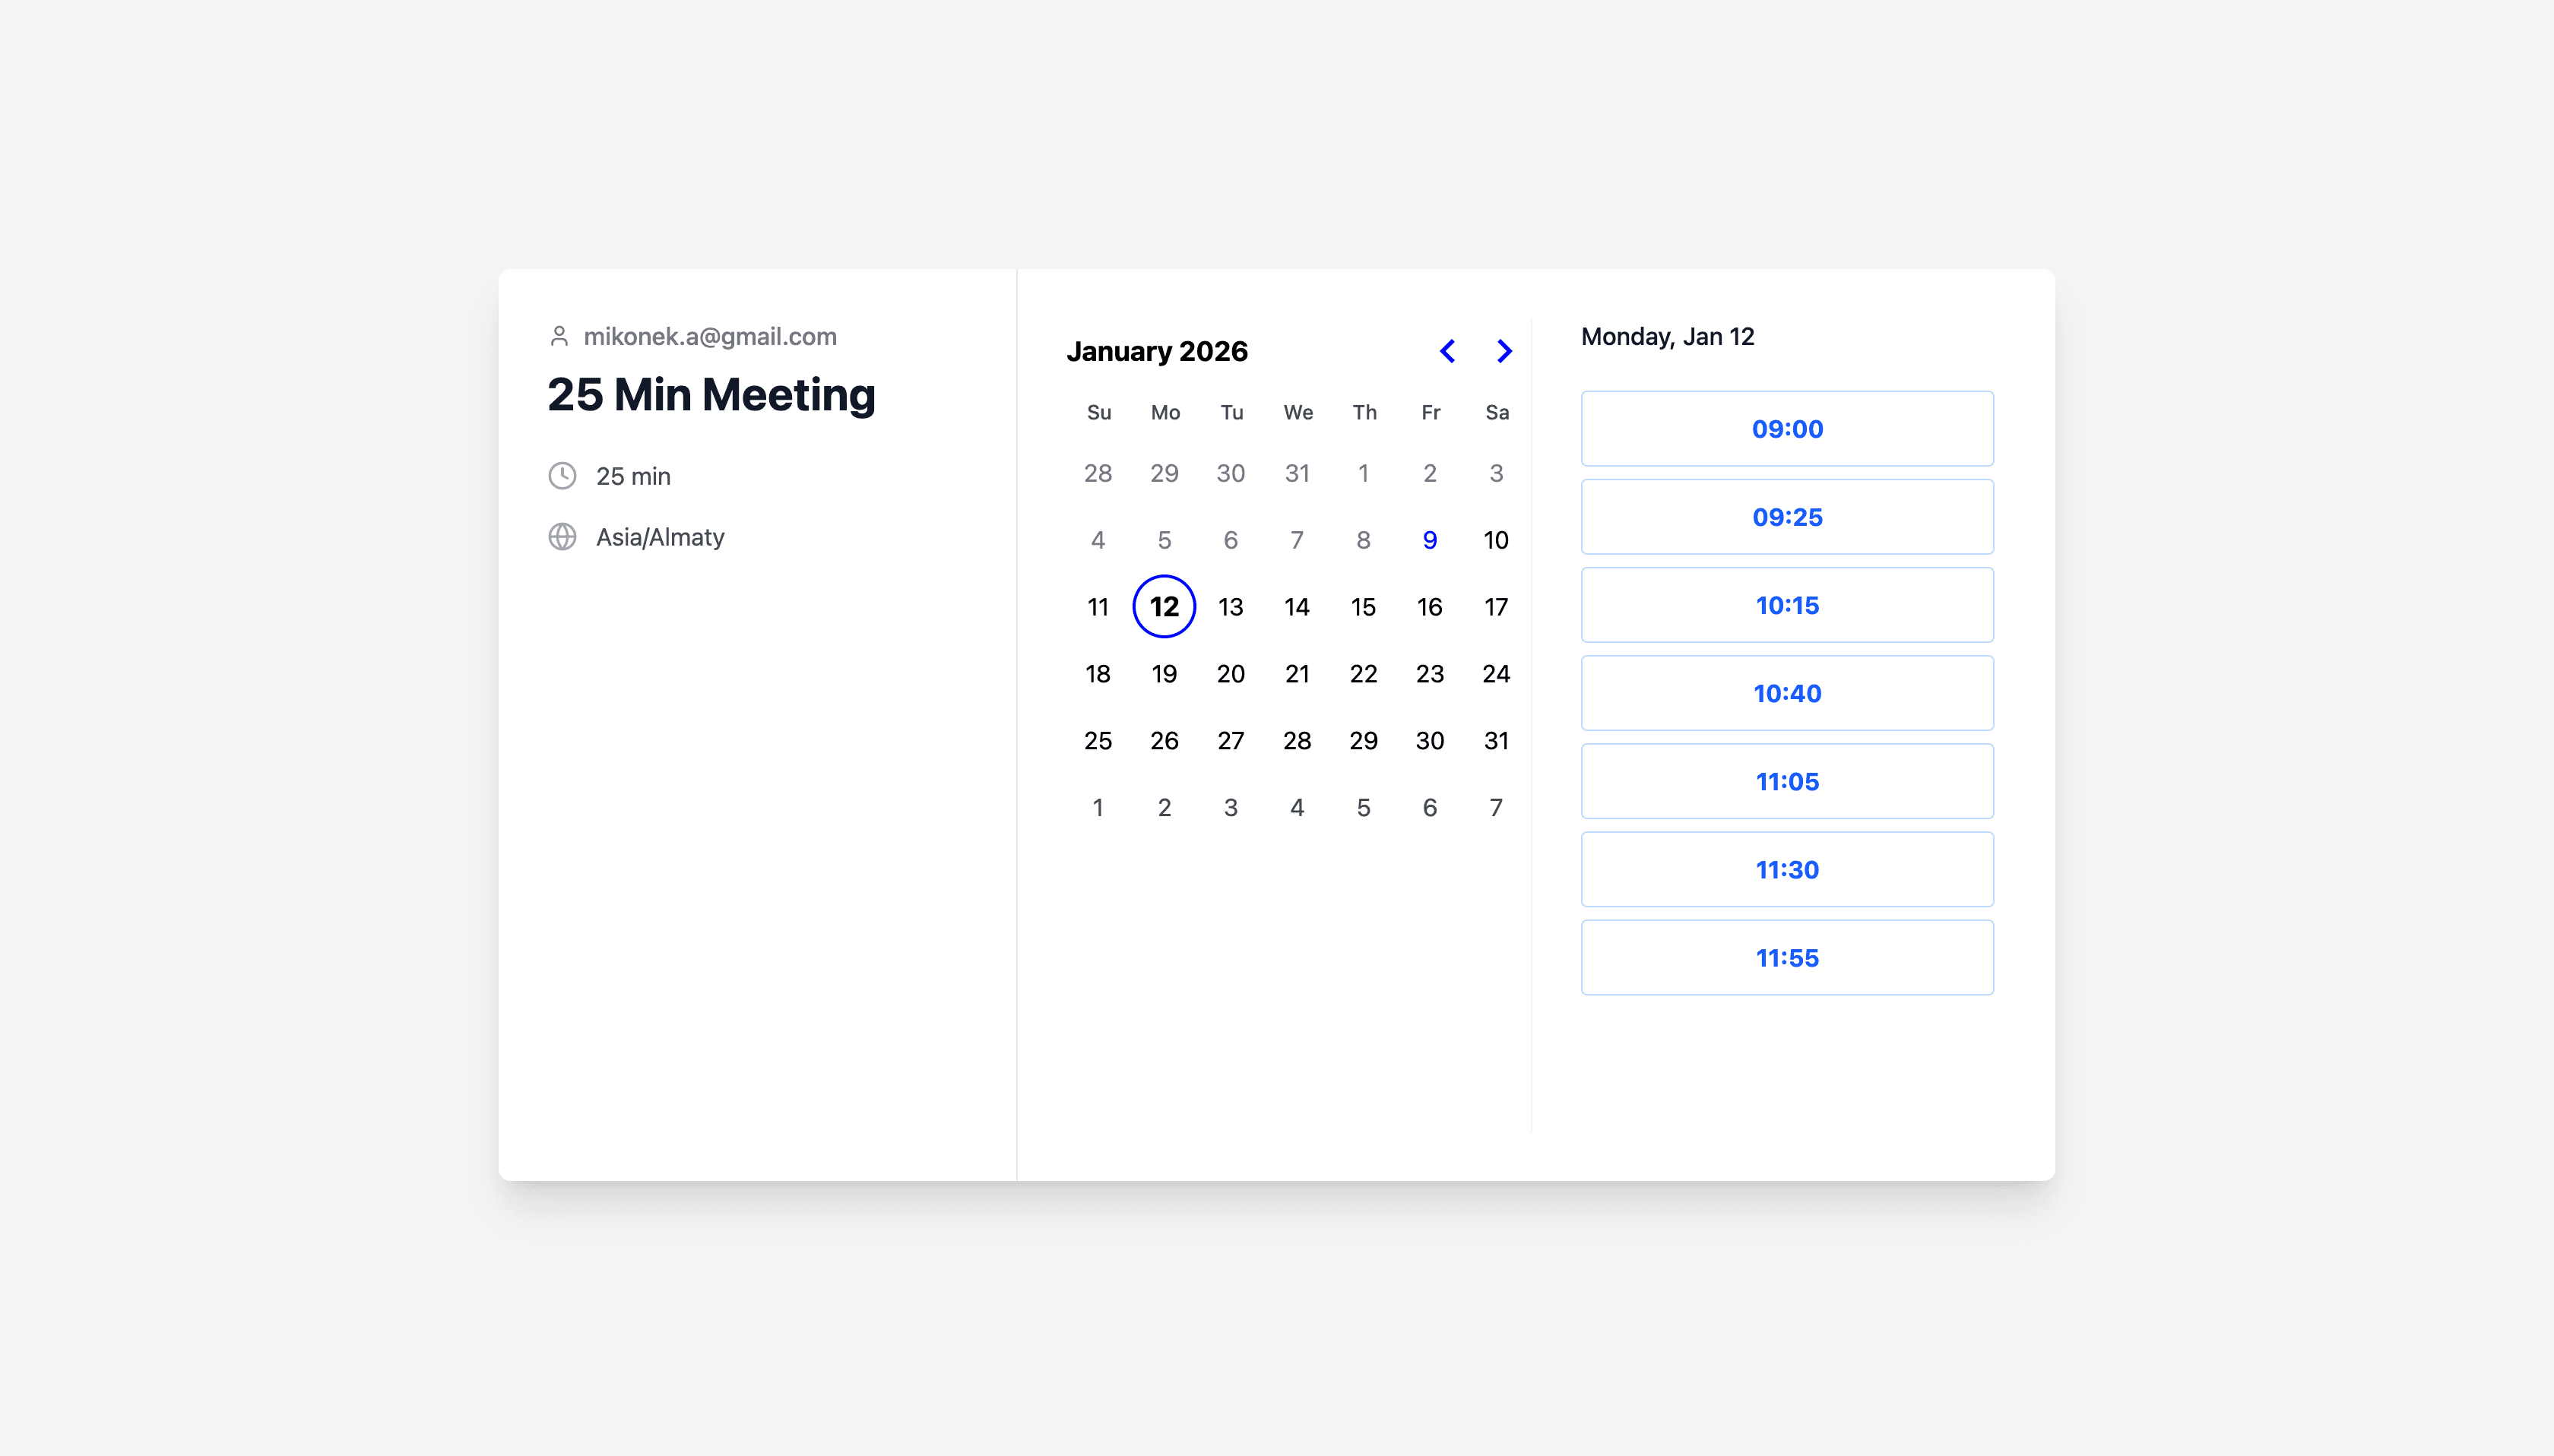Viewport: 2554px width, 1456px height.
Task: Click the user icon beside the email
Action: pos(559,336)
